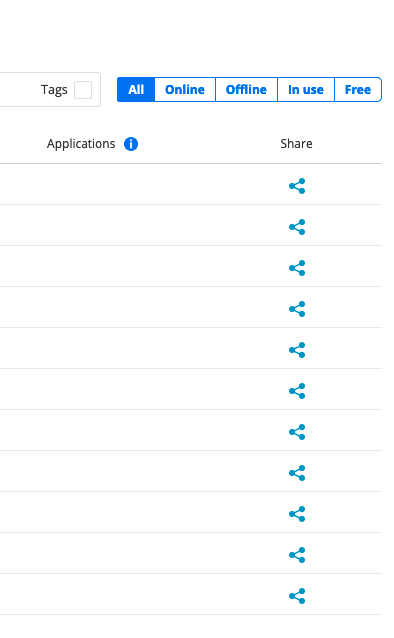The height and width of the screenshot is (638, 394).
Task: Switch to the Online filter
Action: click(x=185, y=90)
